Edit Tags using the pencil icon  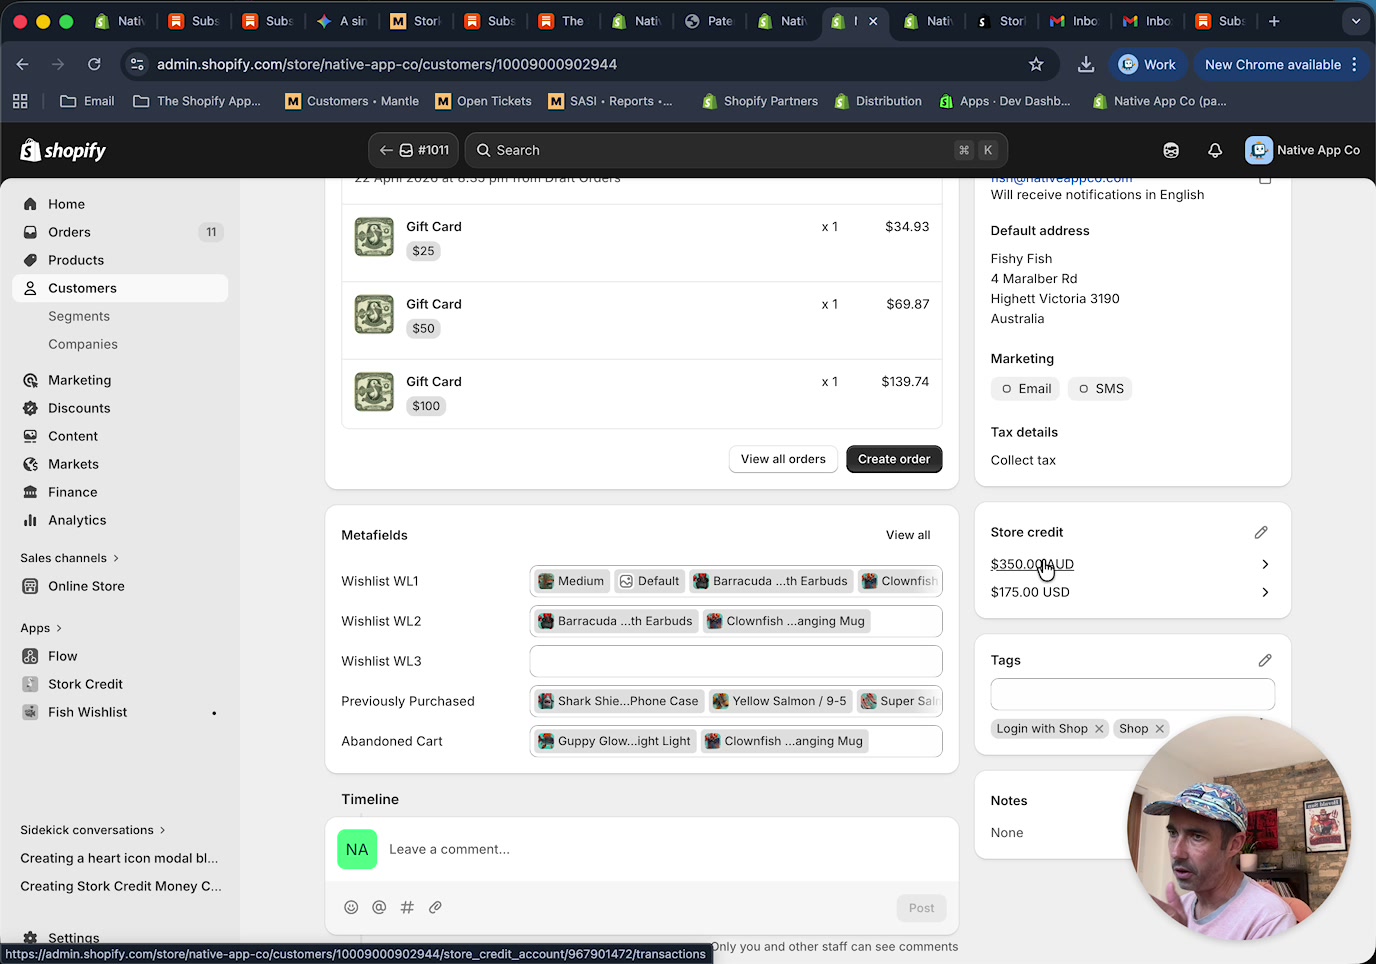[1264, 660]
